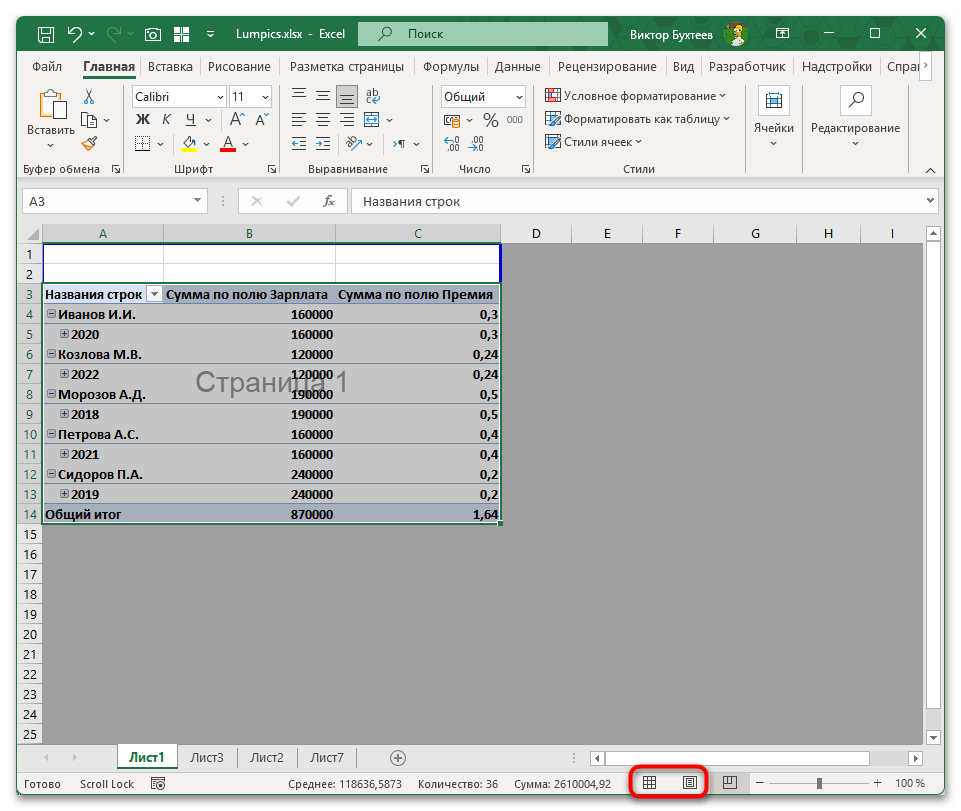Click the zoom slider handle
Image resolution: width=961 pixels, height=811 pixels.
(819, 783)
